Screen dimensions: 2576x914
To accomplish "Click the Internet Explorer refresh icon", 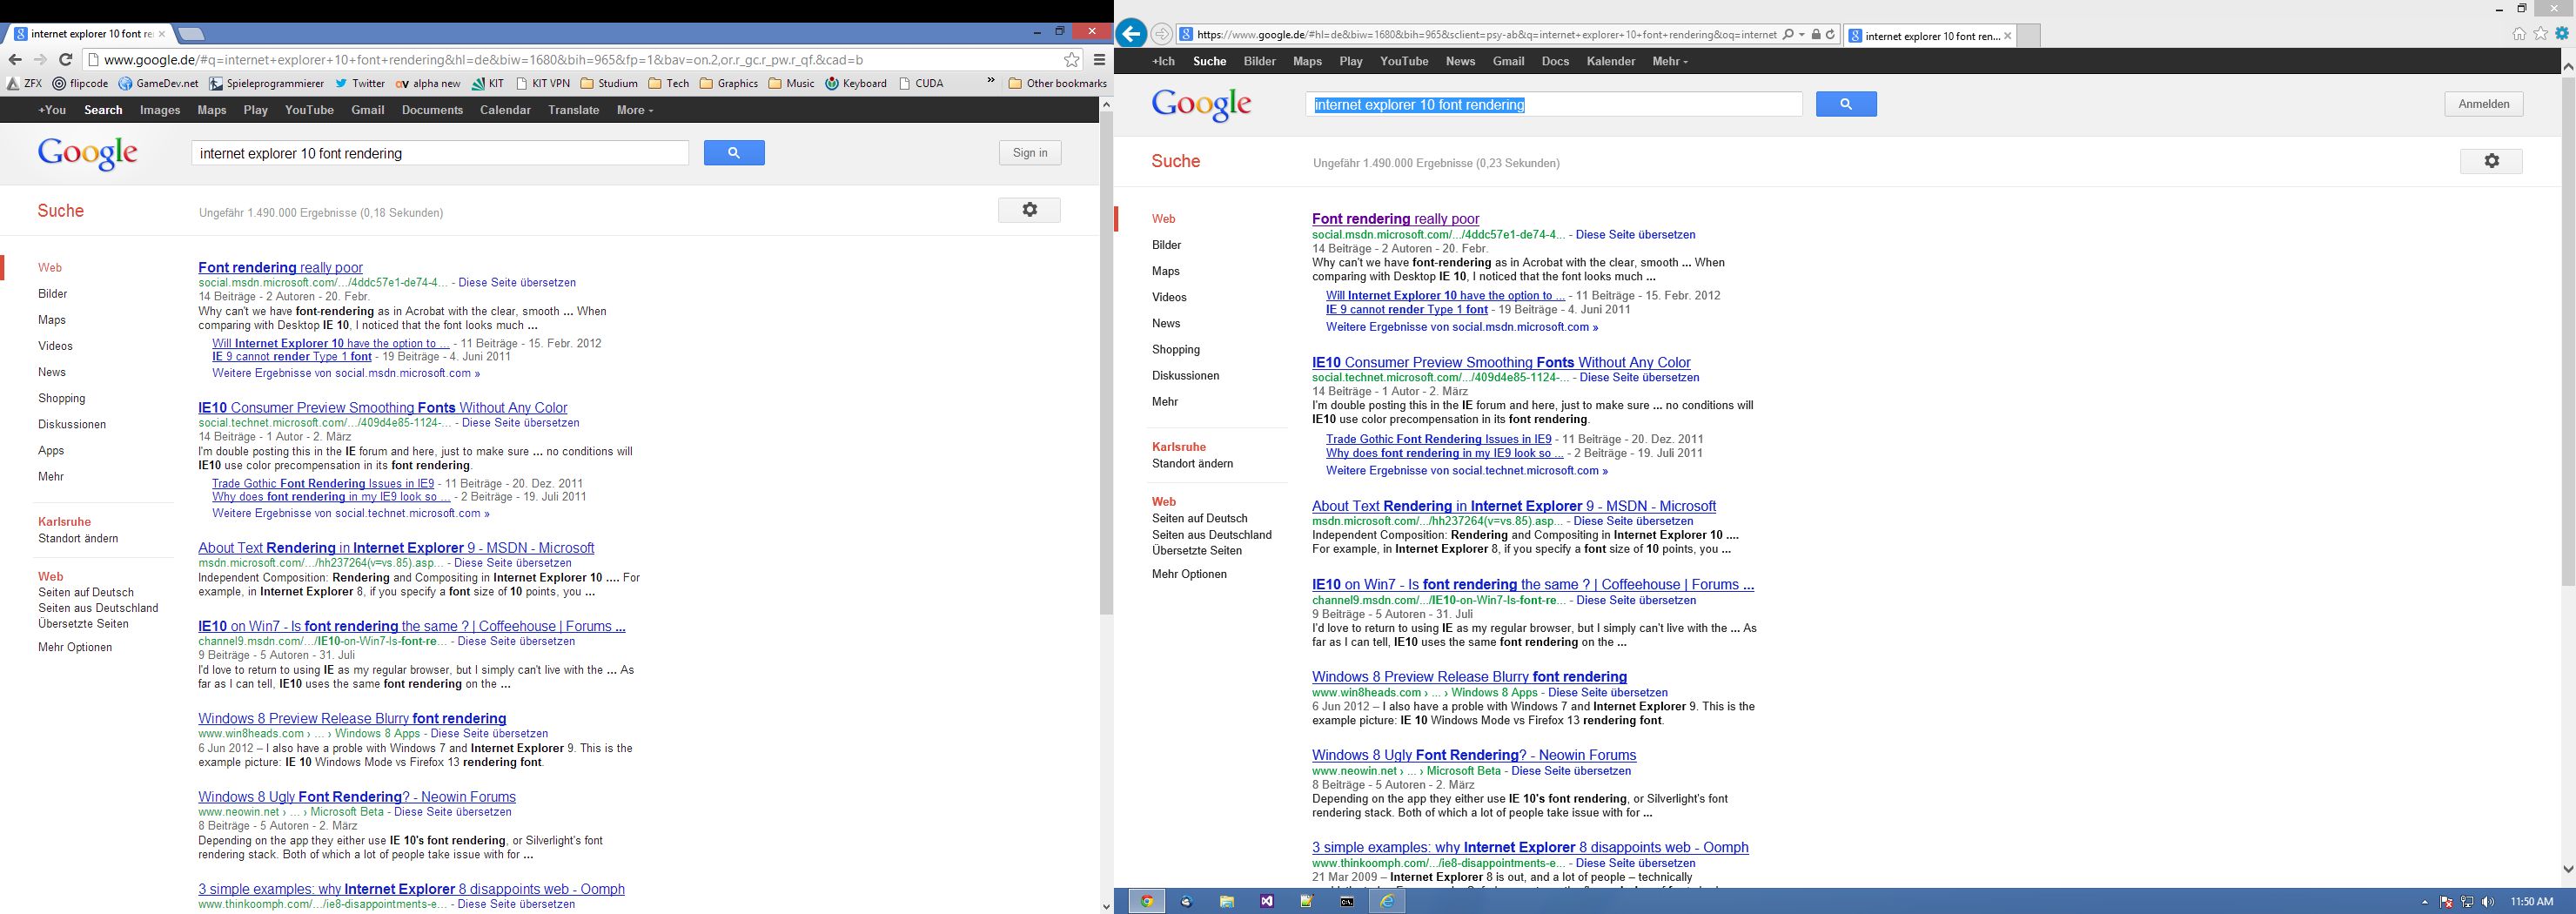I will coord(1830,35).
